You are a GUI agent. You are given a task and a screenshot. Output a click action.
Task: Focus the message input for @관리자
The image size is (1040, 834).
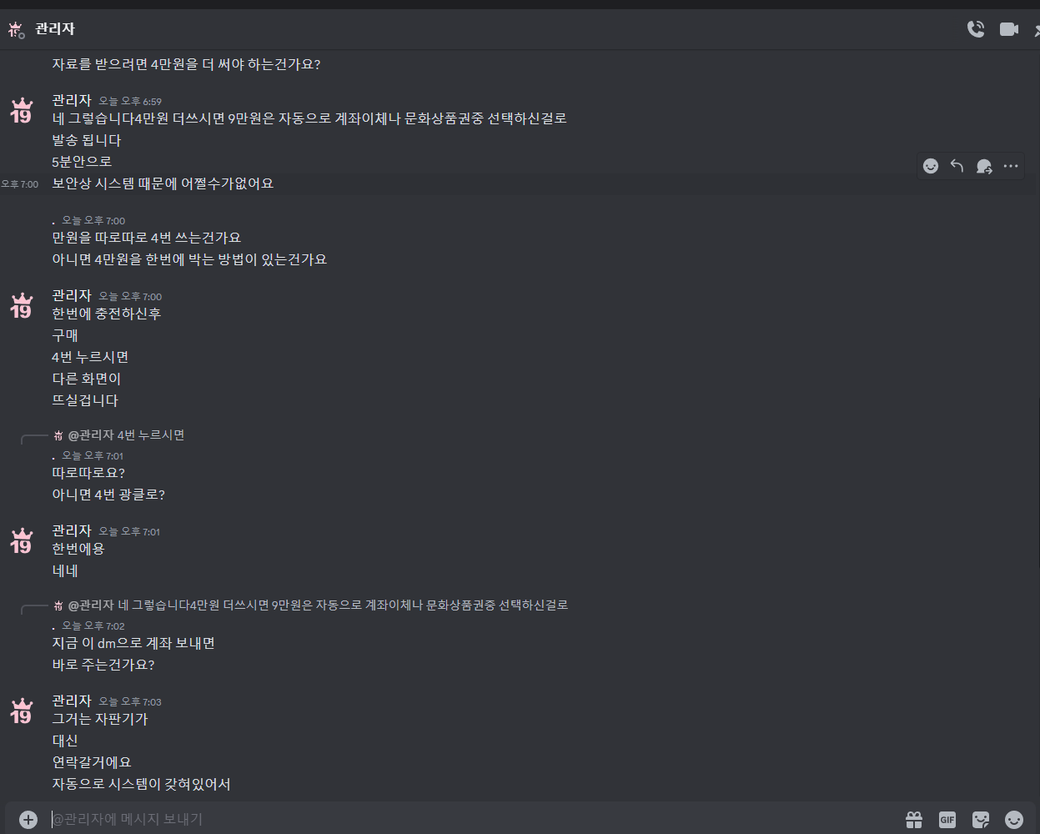[464, 819]
